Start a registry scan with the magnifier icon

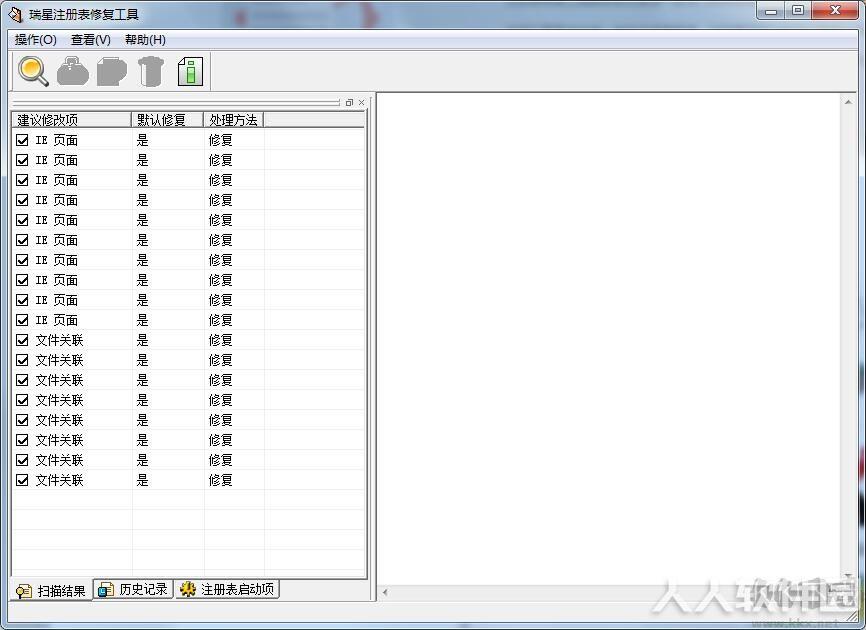click(x=33, y=71)
